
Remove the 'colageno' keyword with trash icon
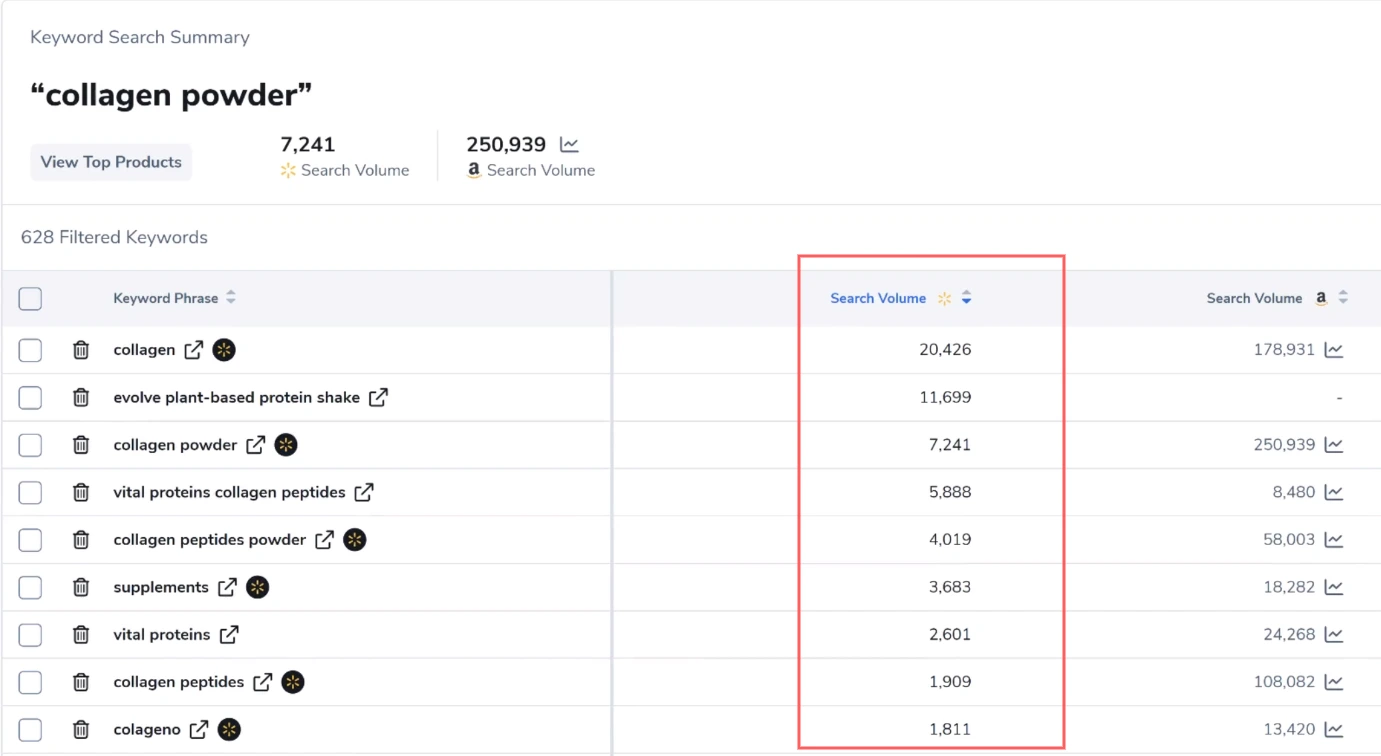click(81, 730)
